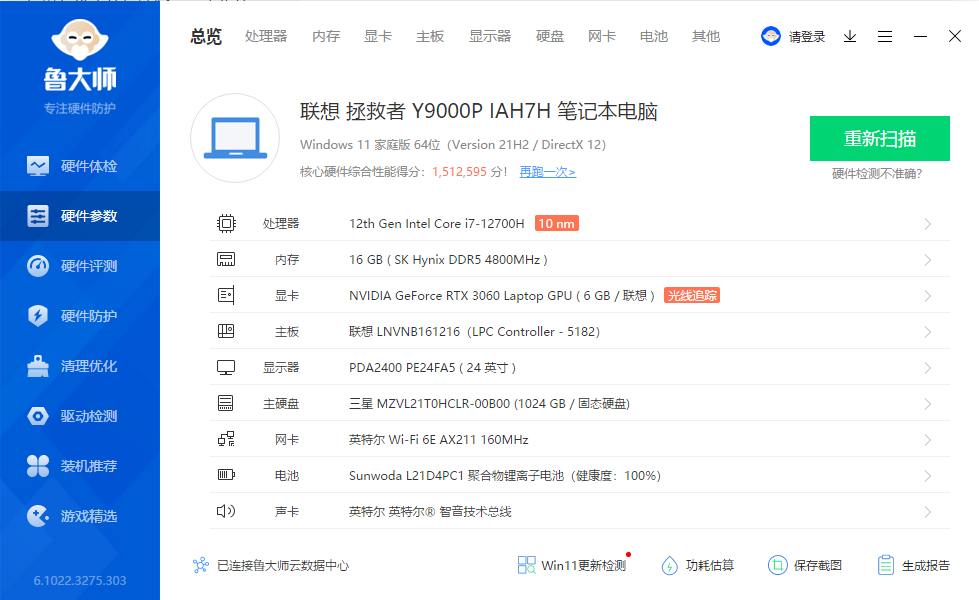The height and width of the screenshot is (600, 979).
Task: Click the motherboard icon
Action: [x=226, y=331]
